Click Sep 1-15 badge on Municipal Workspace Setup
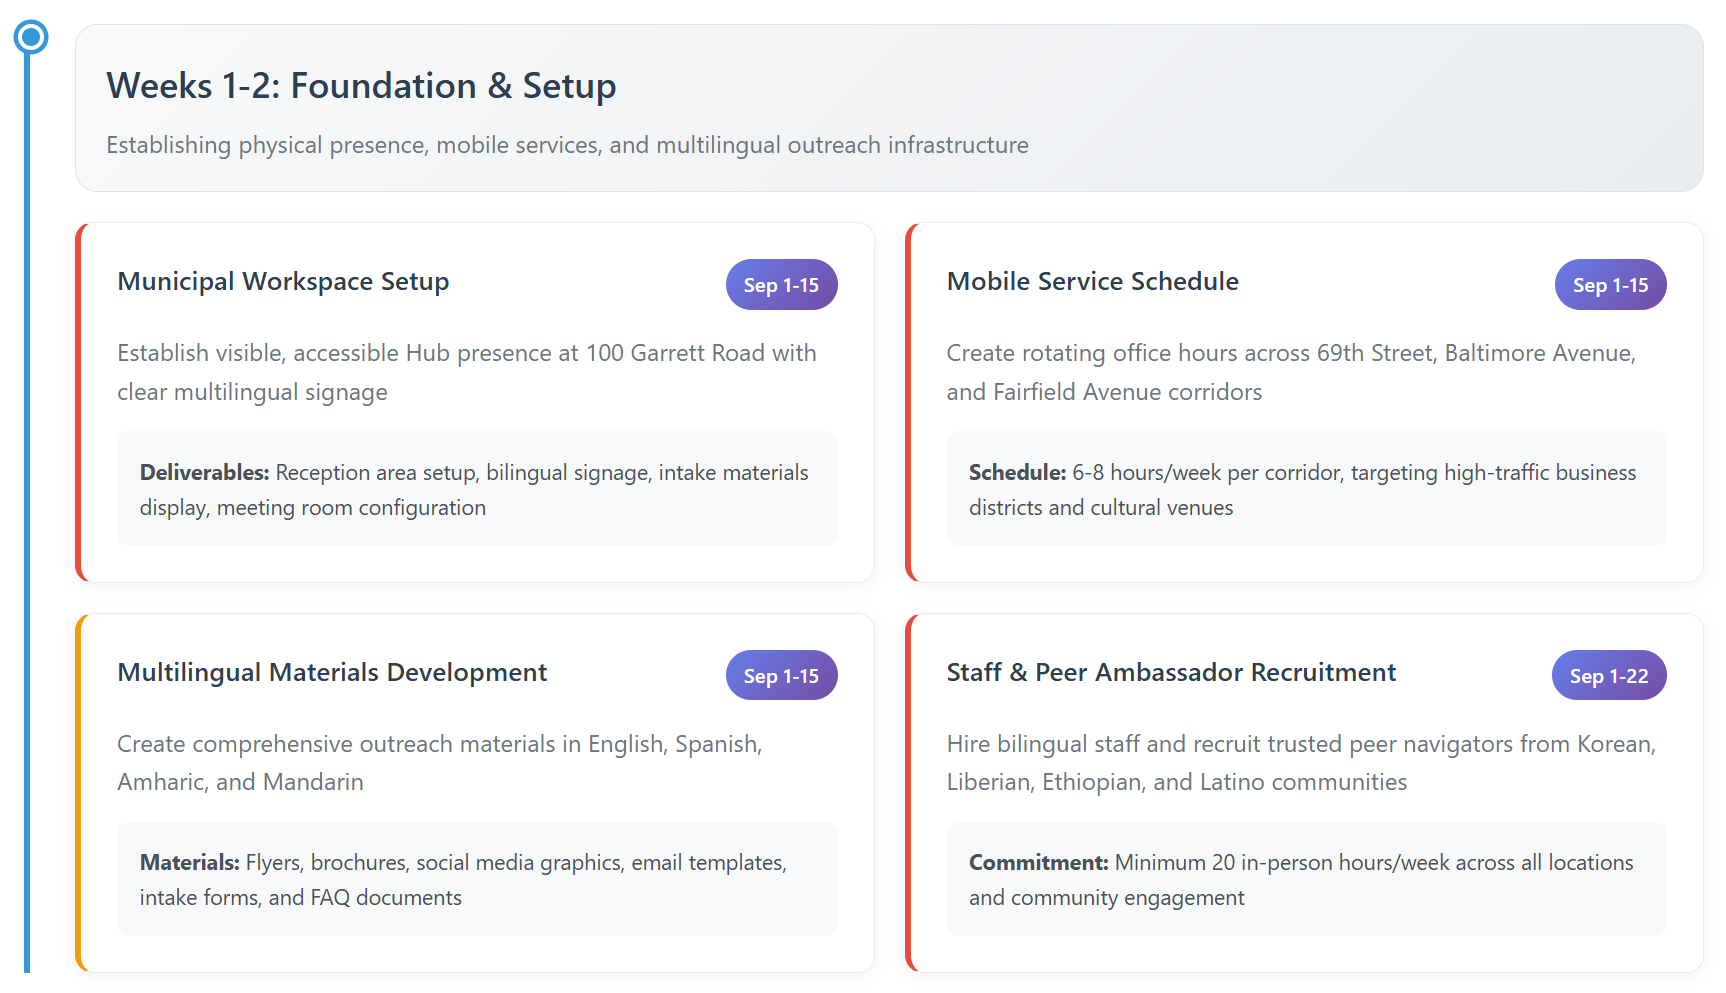The image size is (1726, 993). [780, 285]
